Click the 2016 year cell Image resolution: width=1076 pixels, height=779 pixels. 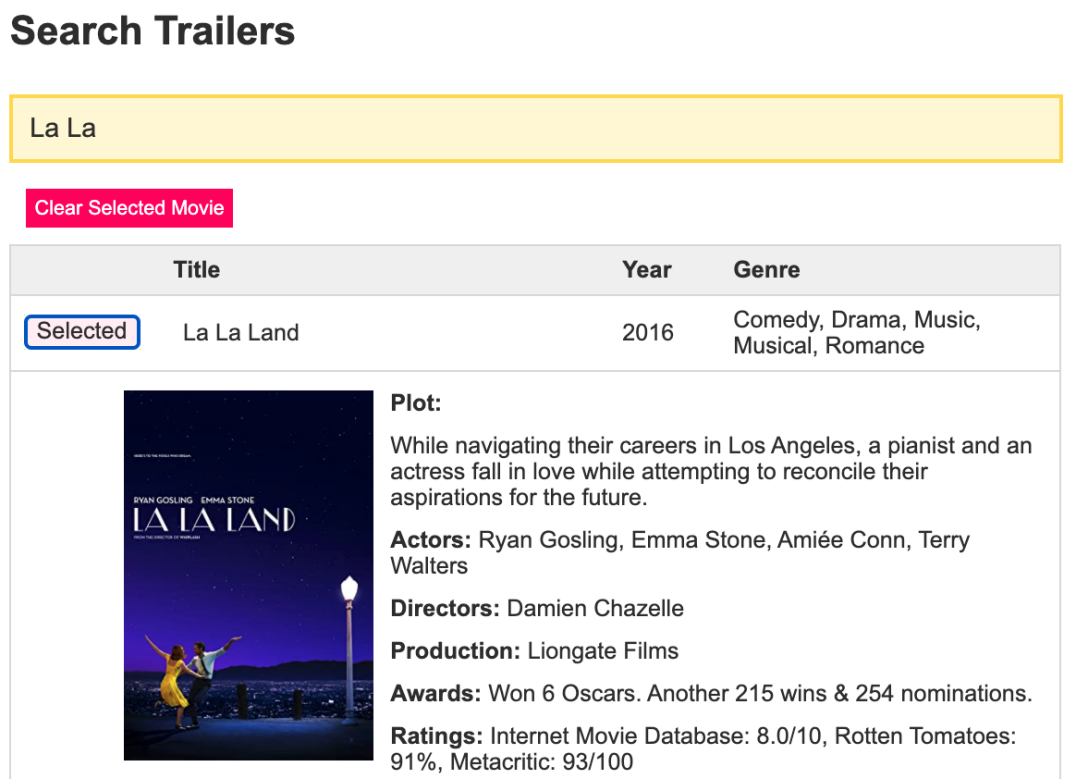[x=647, y=333]
